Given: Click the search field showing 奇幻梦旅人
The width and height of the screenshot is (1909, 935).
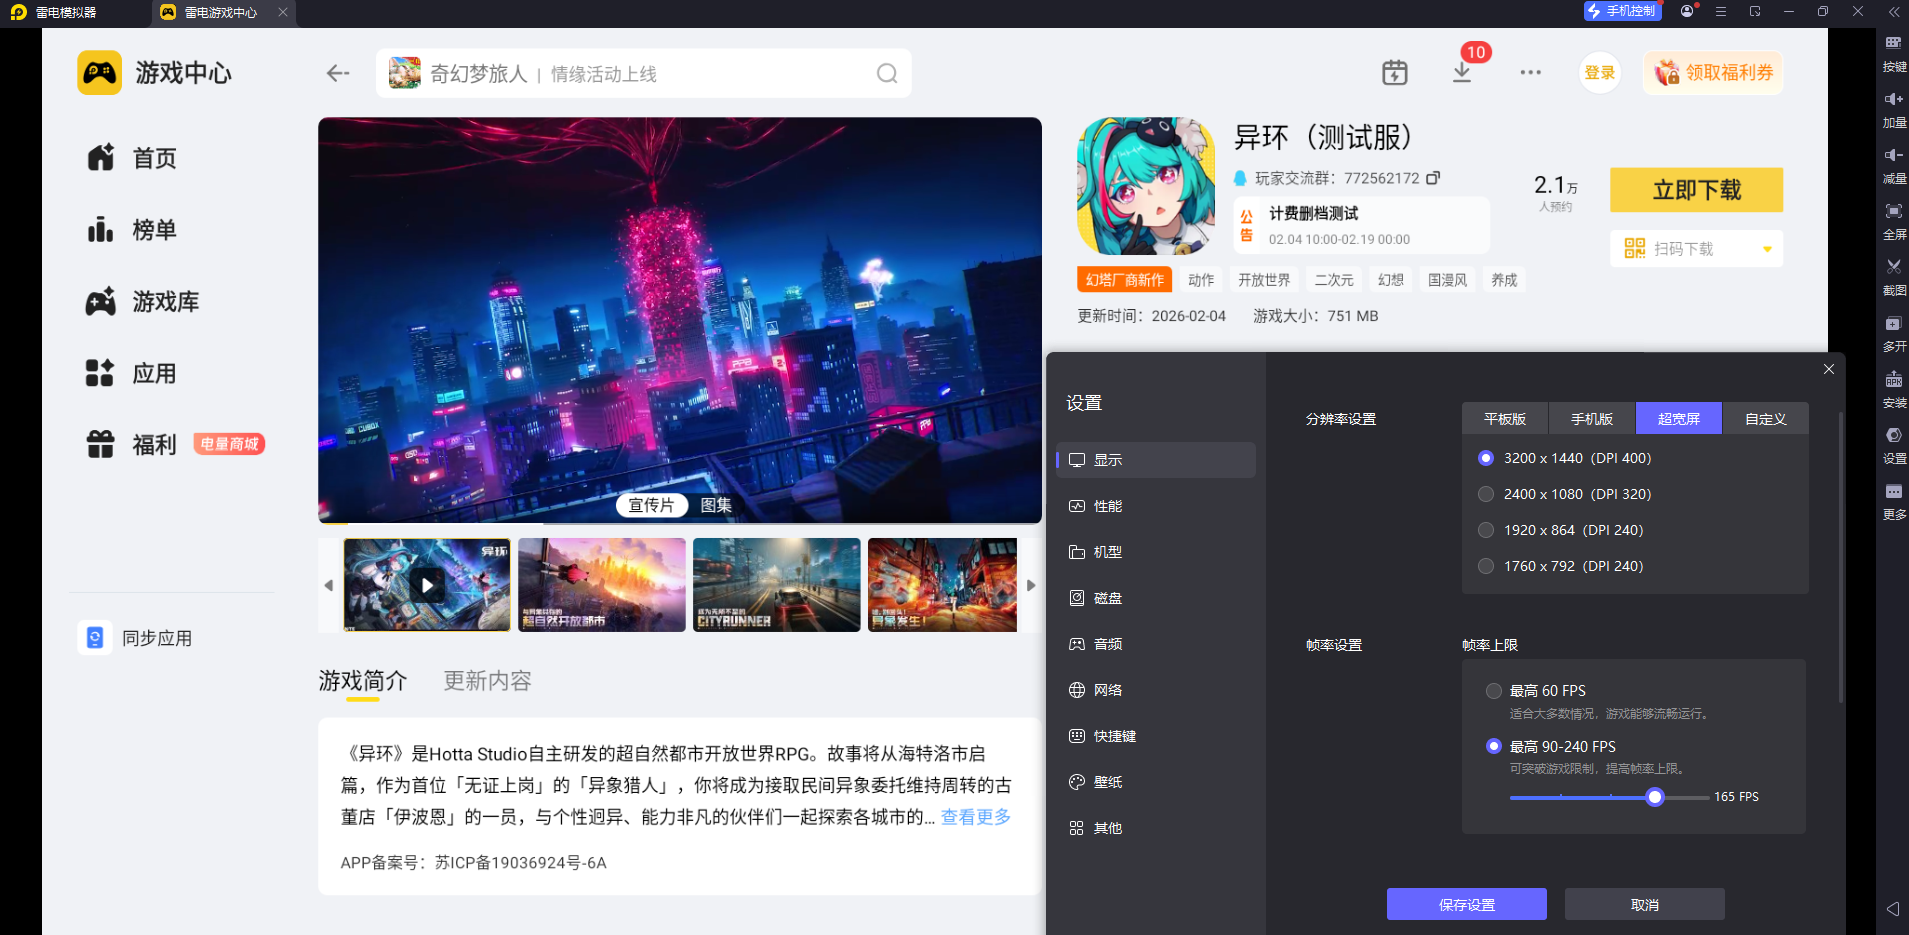Looking at the screenshot, I should [644, 73].
